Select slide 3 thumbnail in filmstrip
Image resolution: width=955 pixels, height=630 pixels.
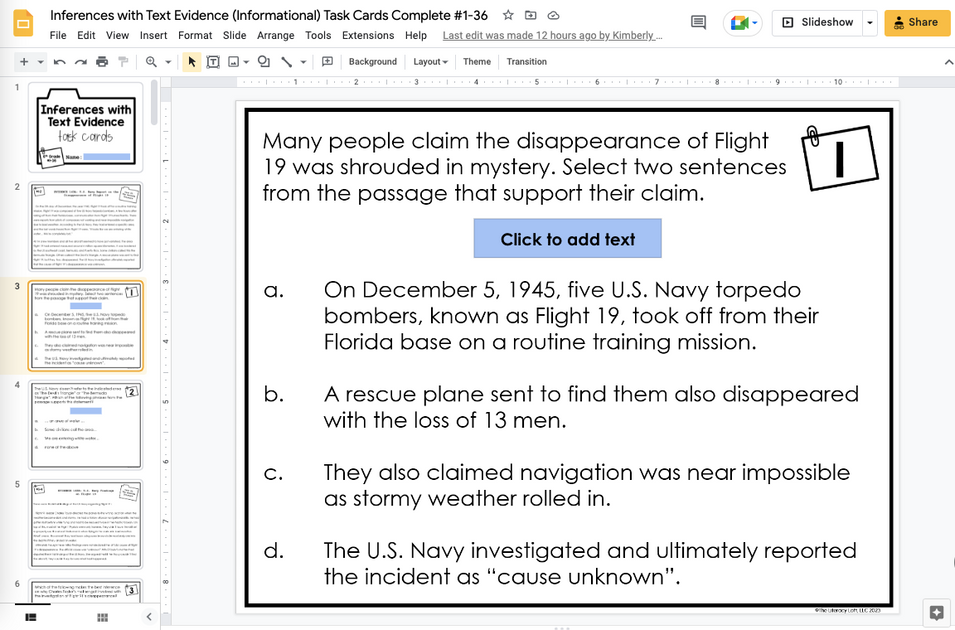coord(85,326)
